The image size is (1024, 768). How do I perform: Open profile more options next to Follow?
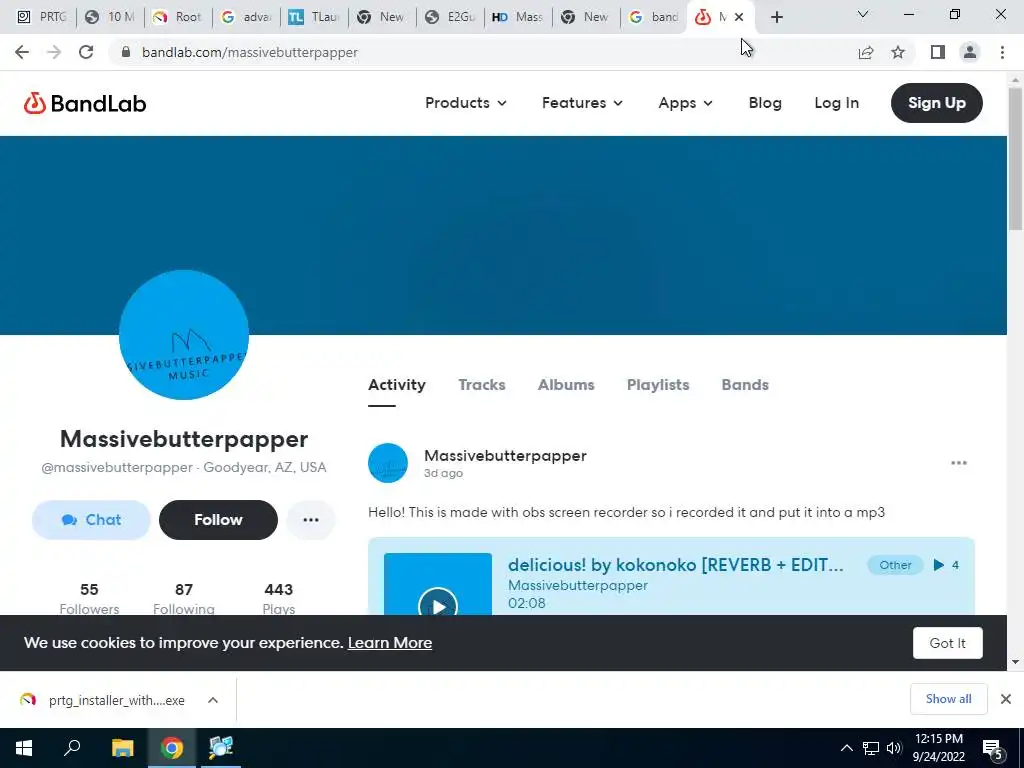(x=311, y=520)
